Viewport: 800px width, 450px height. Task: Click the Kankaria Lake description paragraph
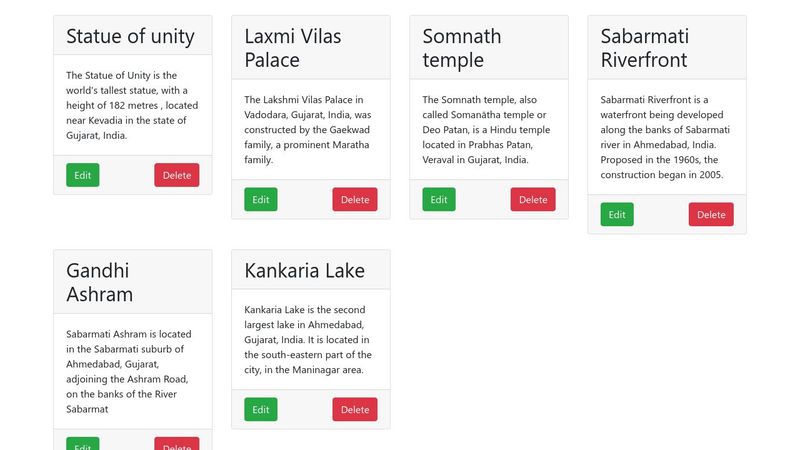pyautogui.click(x=308, y=340)
